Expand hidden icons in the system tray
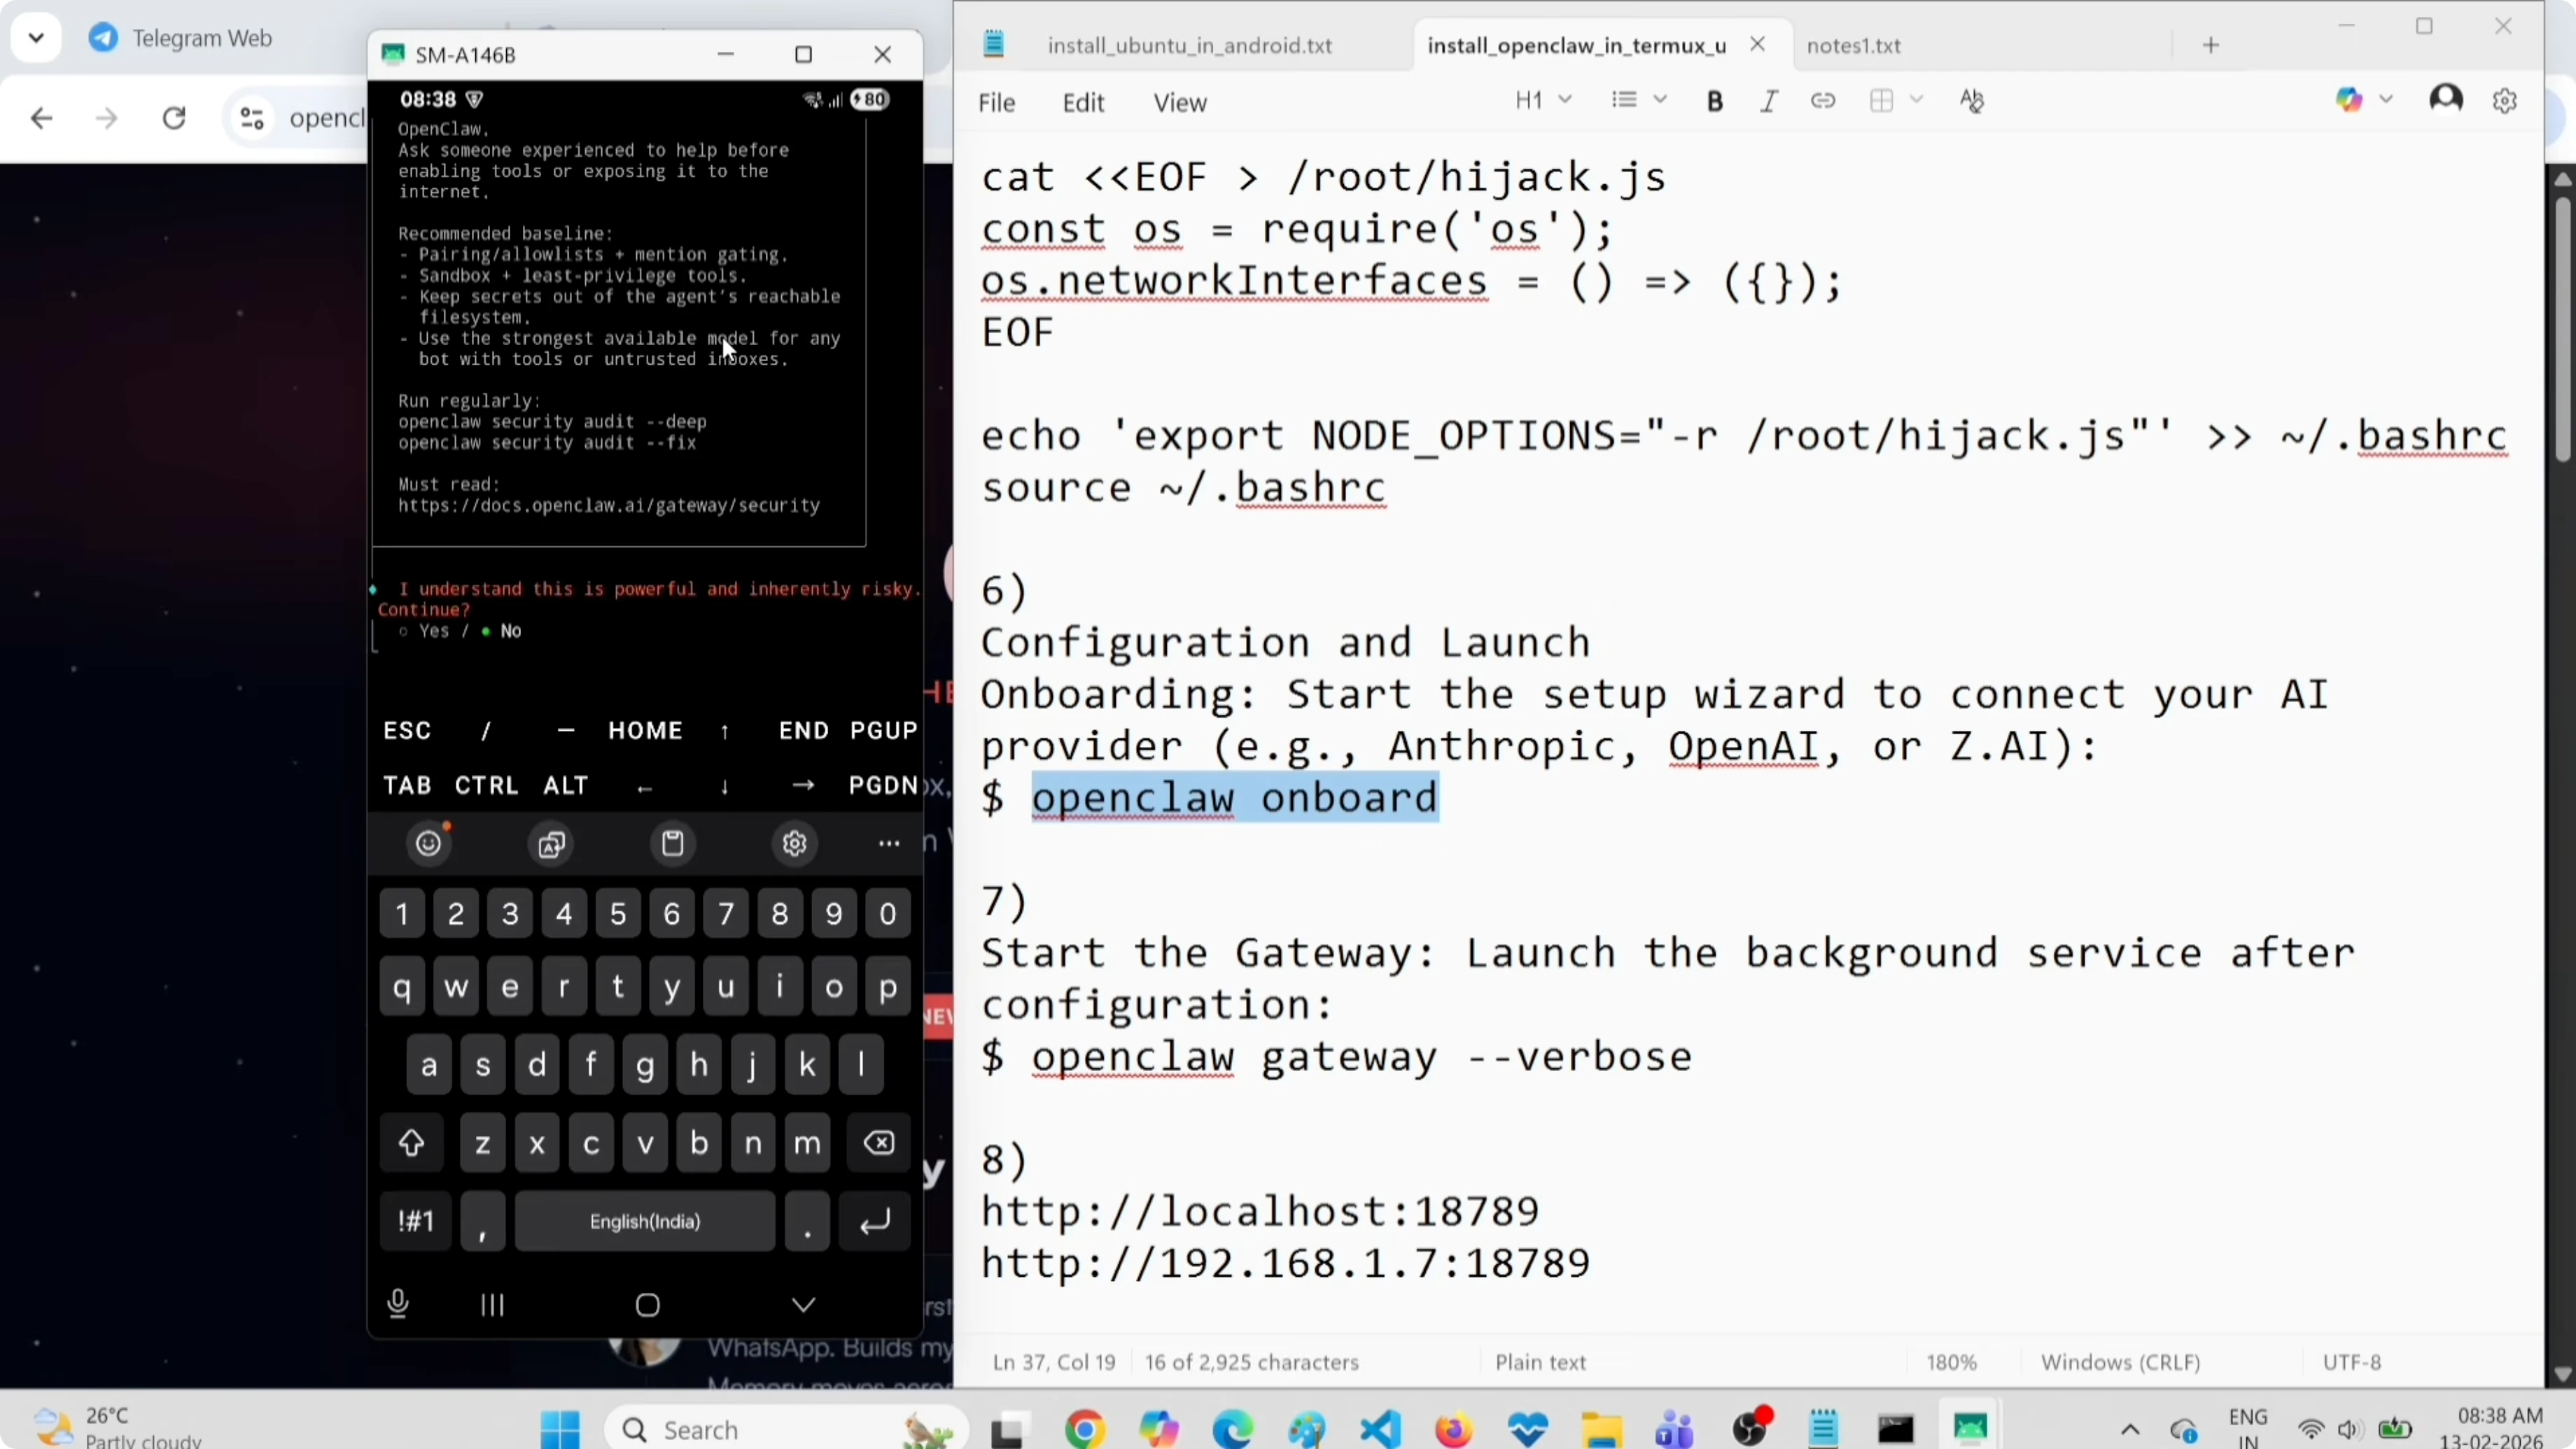Screen dimensions: 2576x1449 [x=2130, y=1429]
